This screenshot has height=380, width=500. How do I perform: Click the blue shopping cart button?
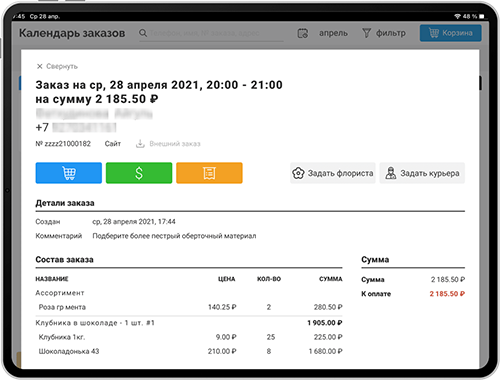[69, 173]
